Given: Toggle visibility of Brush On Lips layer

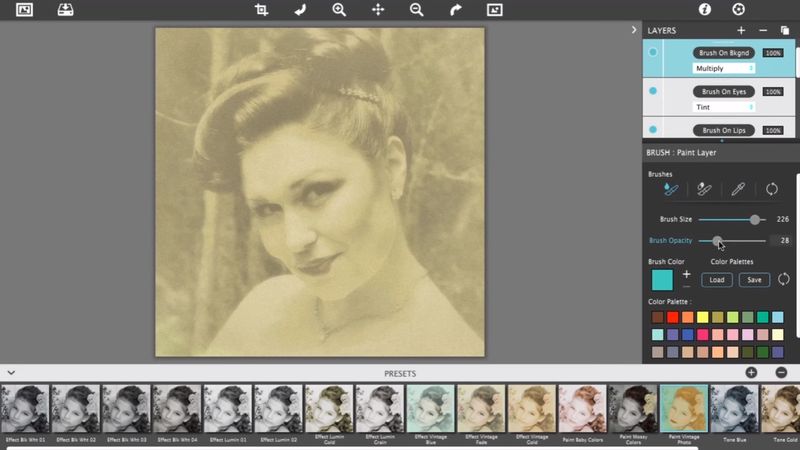Looking at the screenshot, I should coord(653,129).
